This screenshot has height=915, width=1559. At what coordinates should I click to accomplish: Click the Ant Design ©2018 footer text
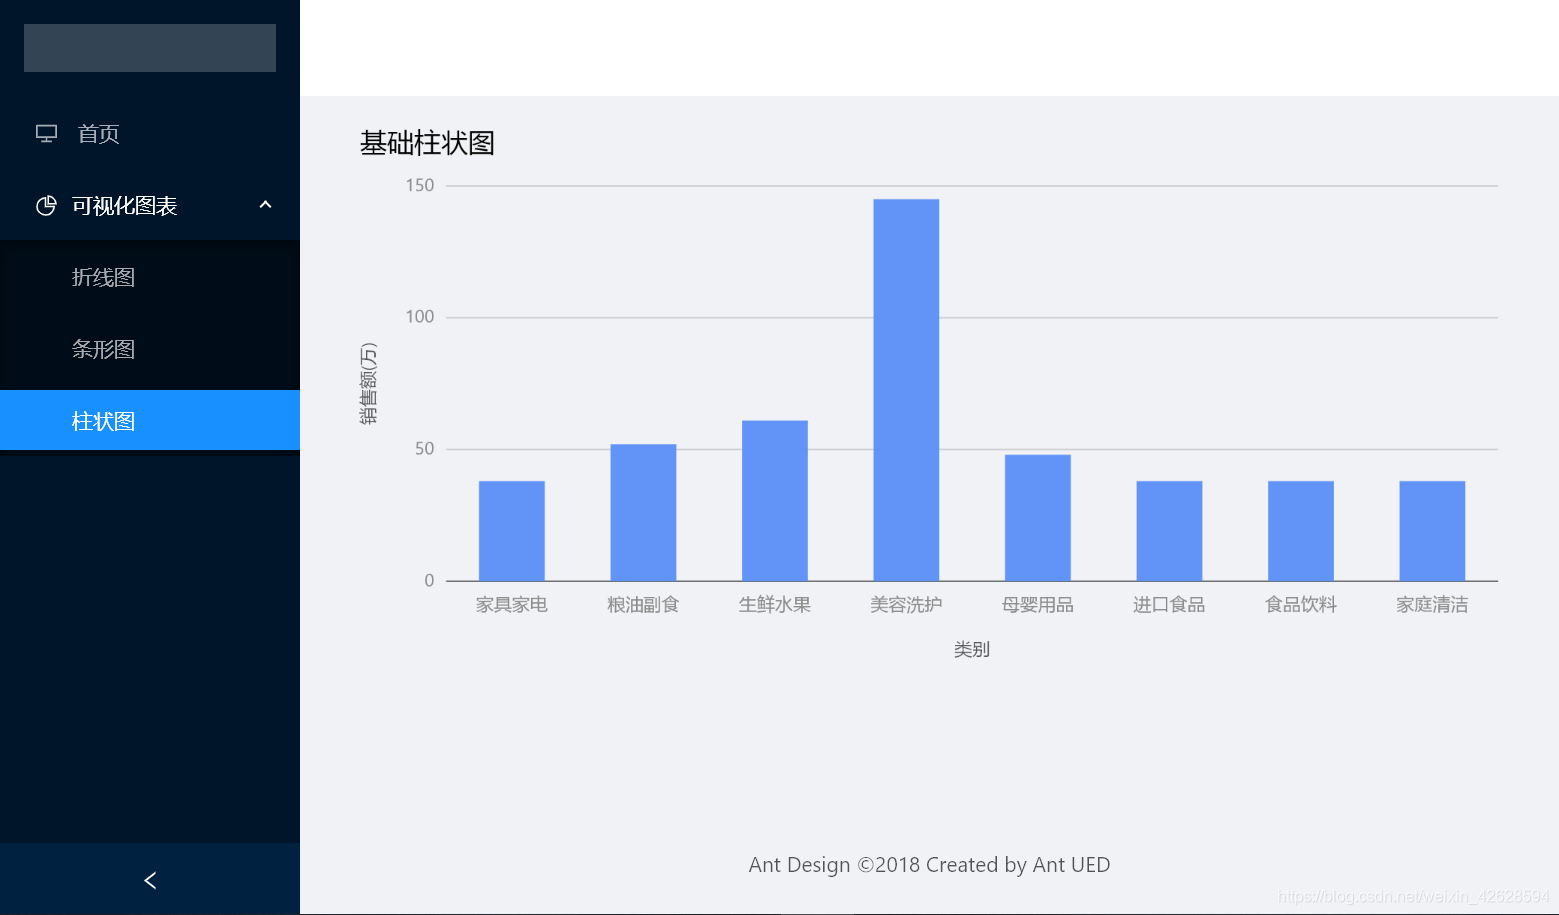(x=929, y=865)
